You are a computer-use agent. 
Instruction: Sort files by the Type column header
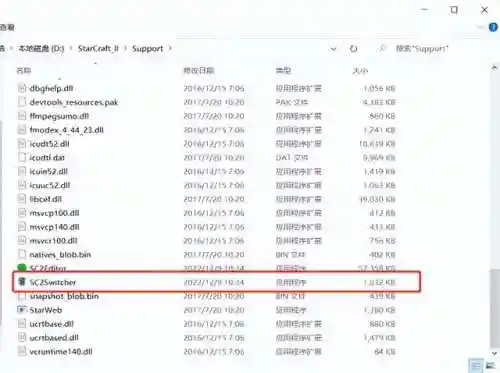pyautogui.click(x=283, y=71)
